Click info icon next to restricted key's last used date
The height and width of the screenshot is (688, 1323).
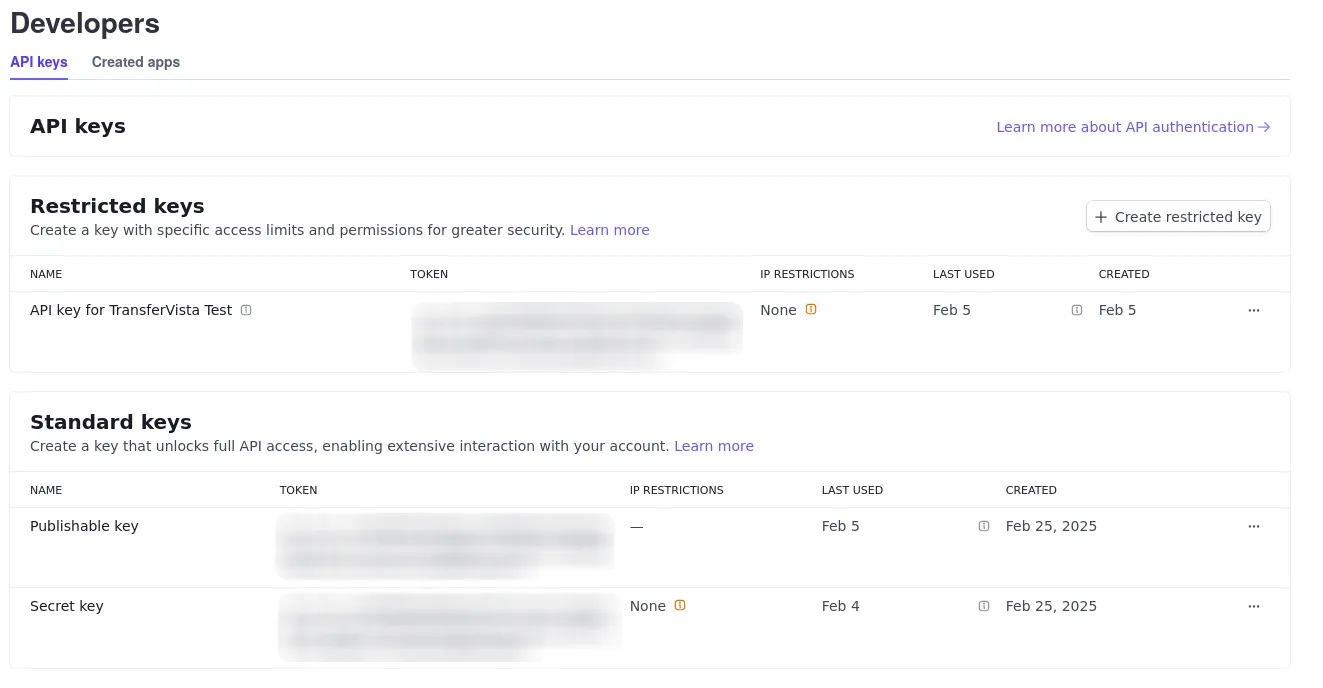tap(1077, 310)
